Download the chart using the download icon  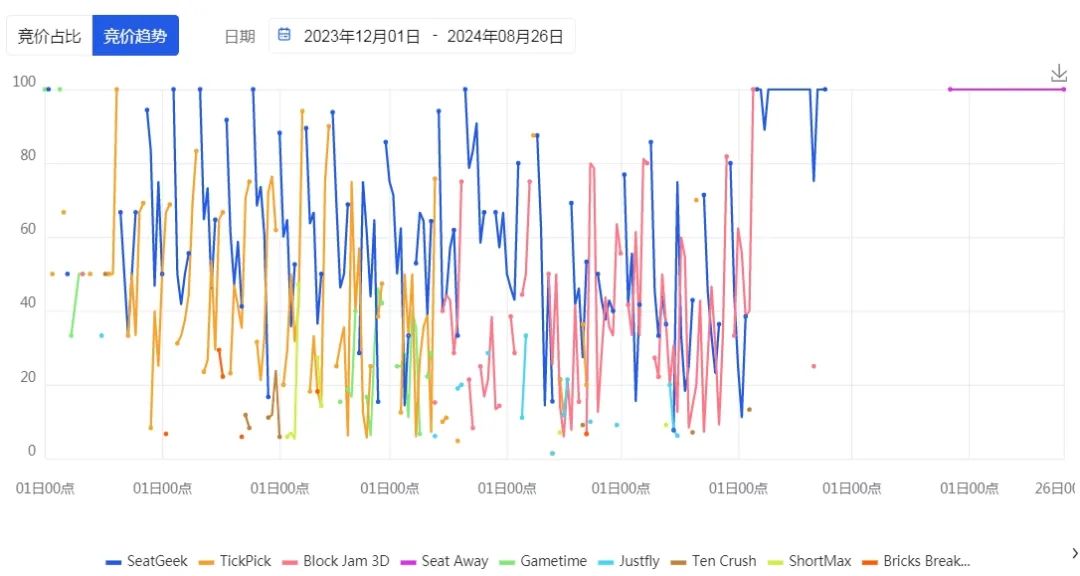tap(1059, 73)
